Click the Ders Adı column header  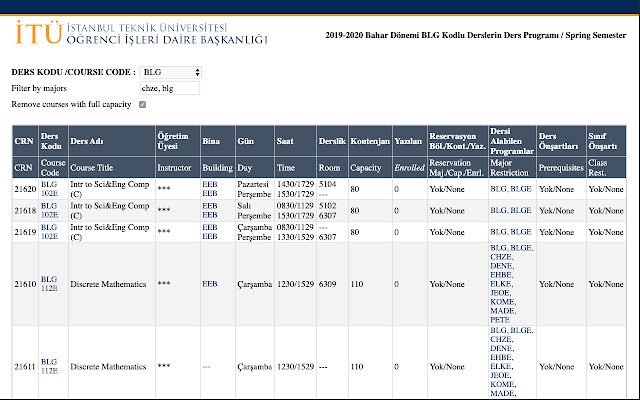(112, 141)
